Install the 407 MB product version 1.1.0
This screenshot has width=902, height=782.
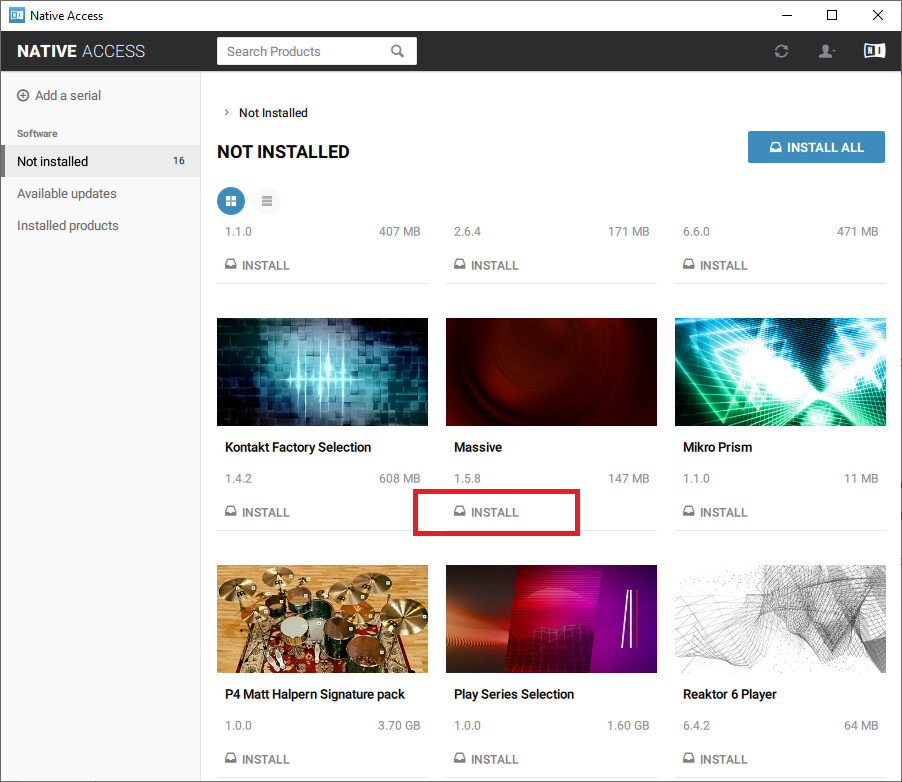[x=257, y=265]
